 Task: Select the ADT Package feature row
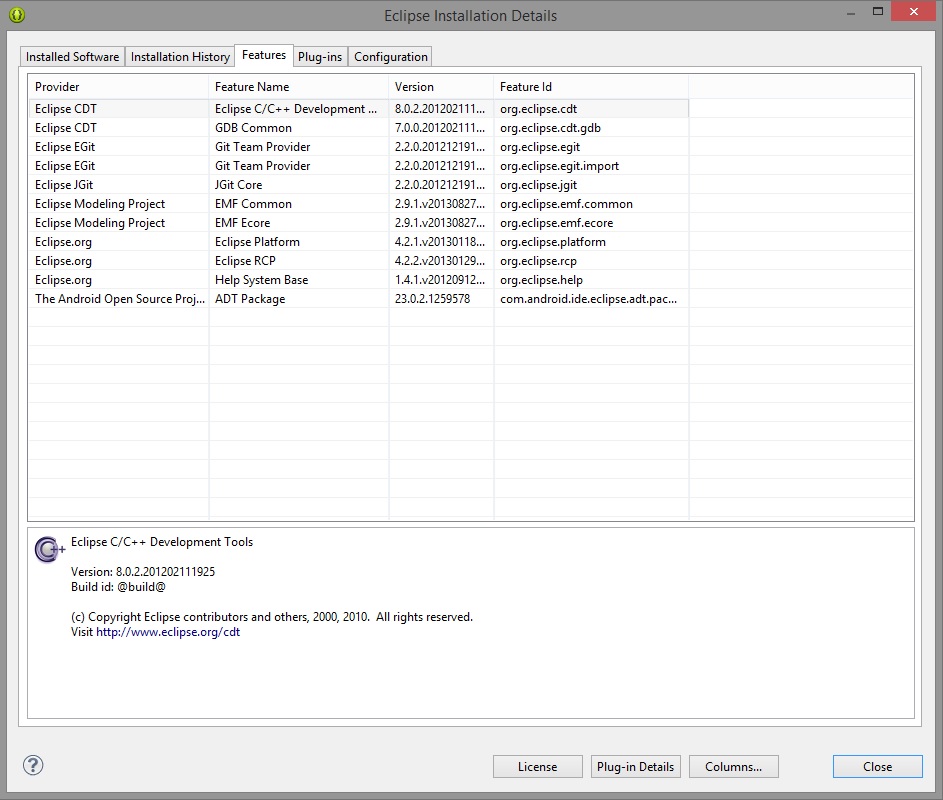click(358, 299)
